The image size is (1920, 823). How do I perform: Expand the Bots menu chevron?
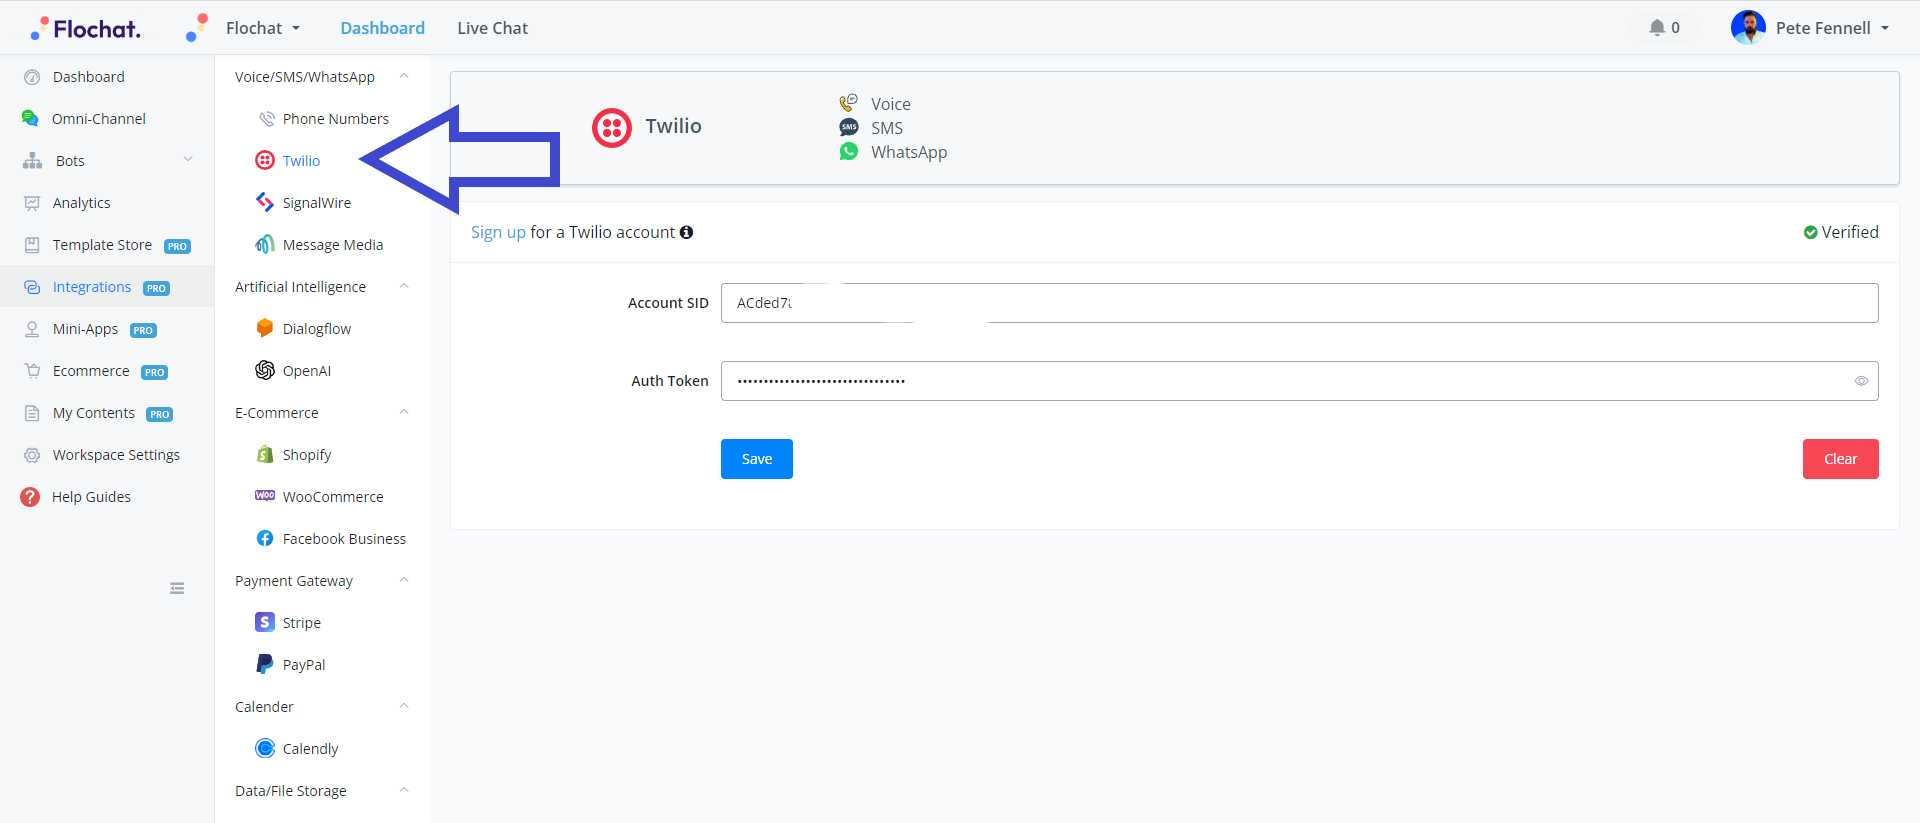tap(188, 160)
